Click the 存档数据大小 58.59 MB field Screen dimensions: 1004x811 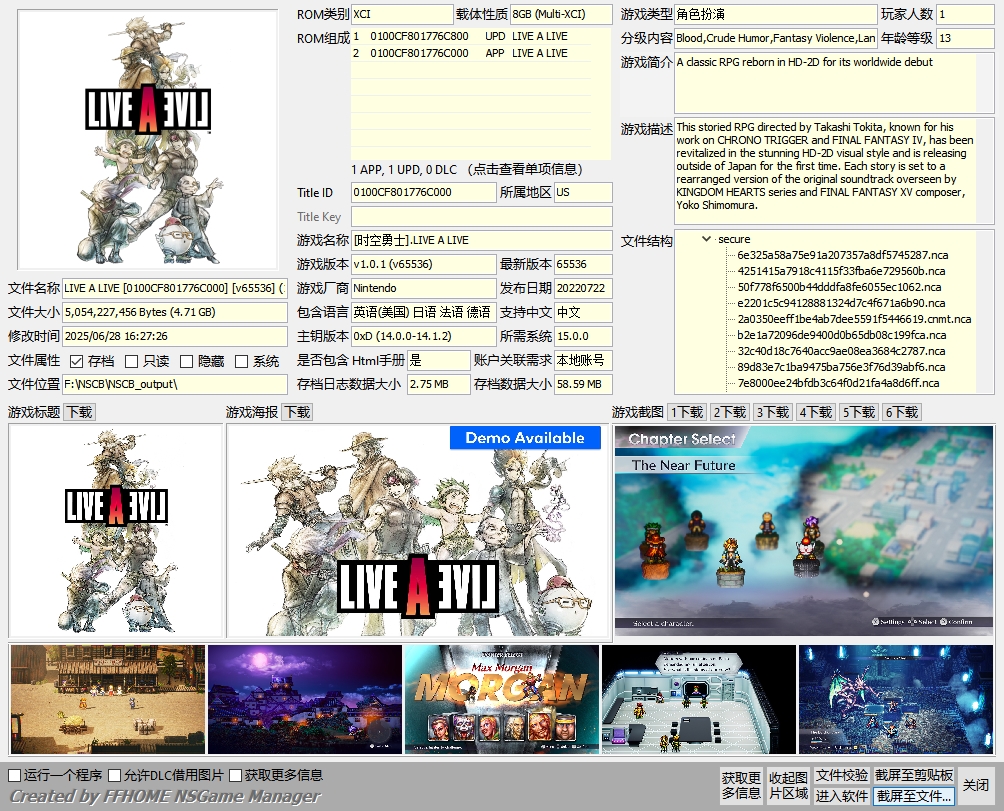tap(583, 385)
